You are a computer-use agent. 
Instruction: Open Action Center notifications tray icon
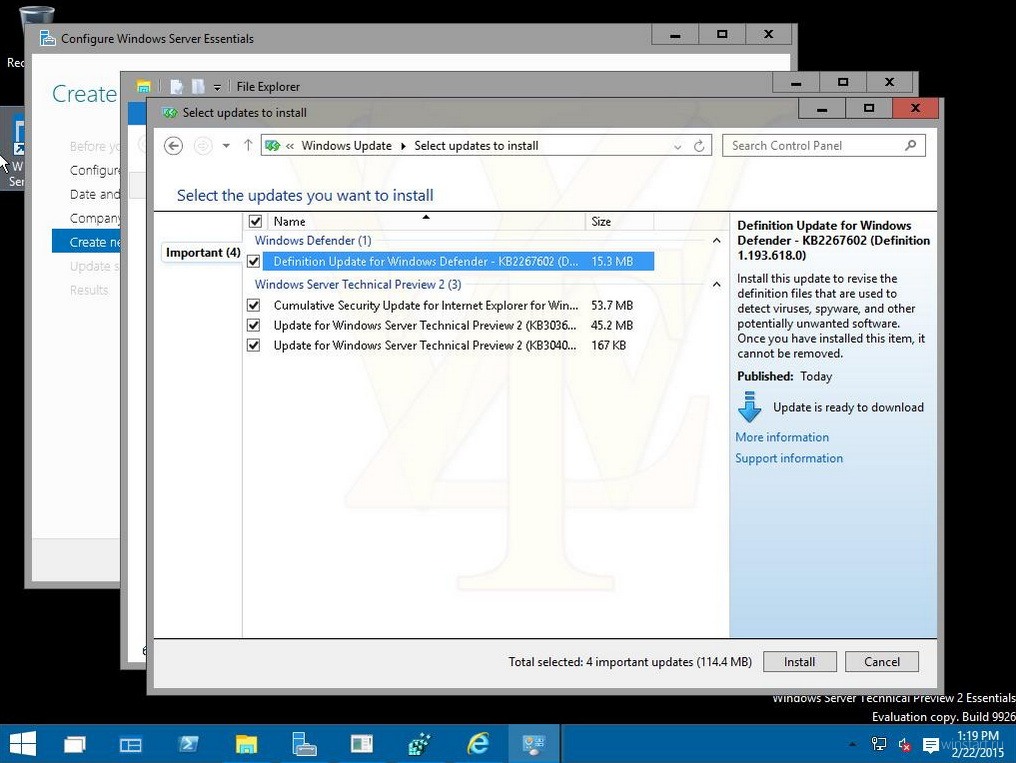point(930,746)
